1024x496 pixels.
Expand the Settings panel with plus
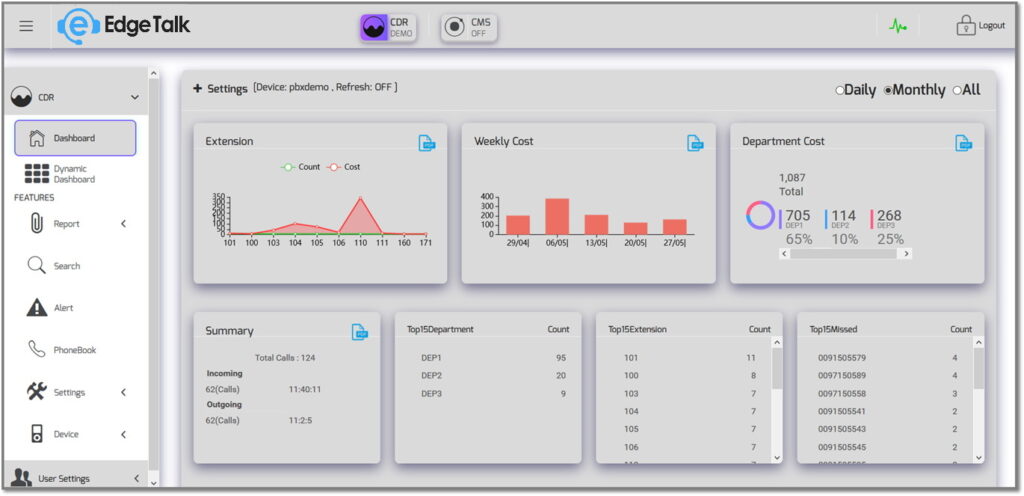(198, 89)
